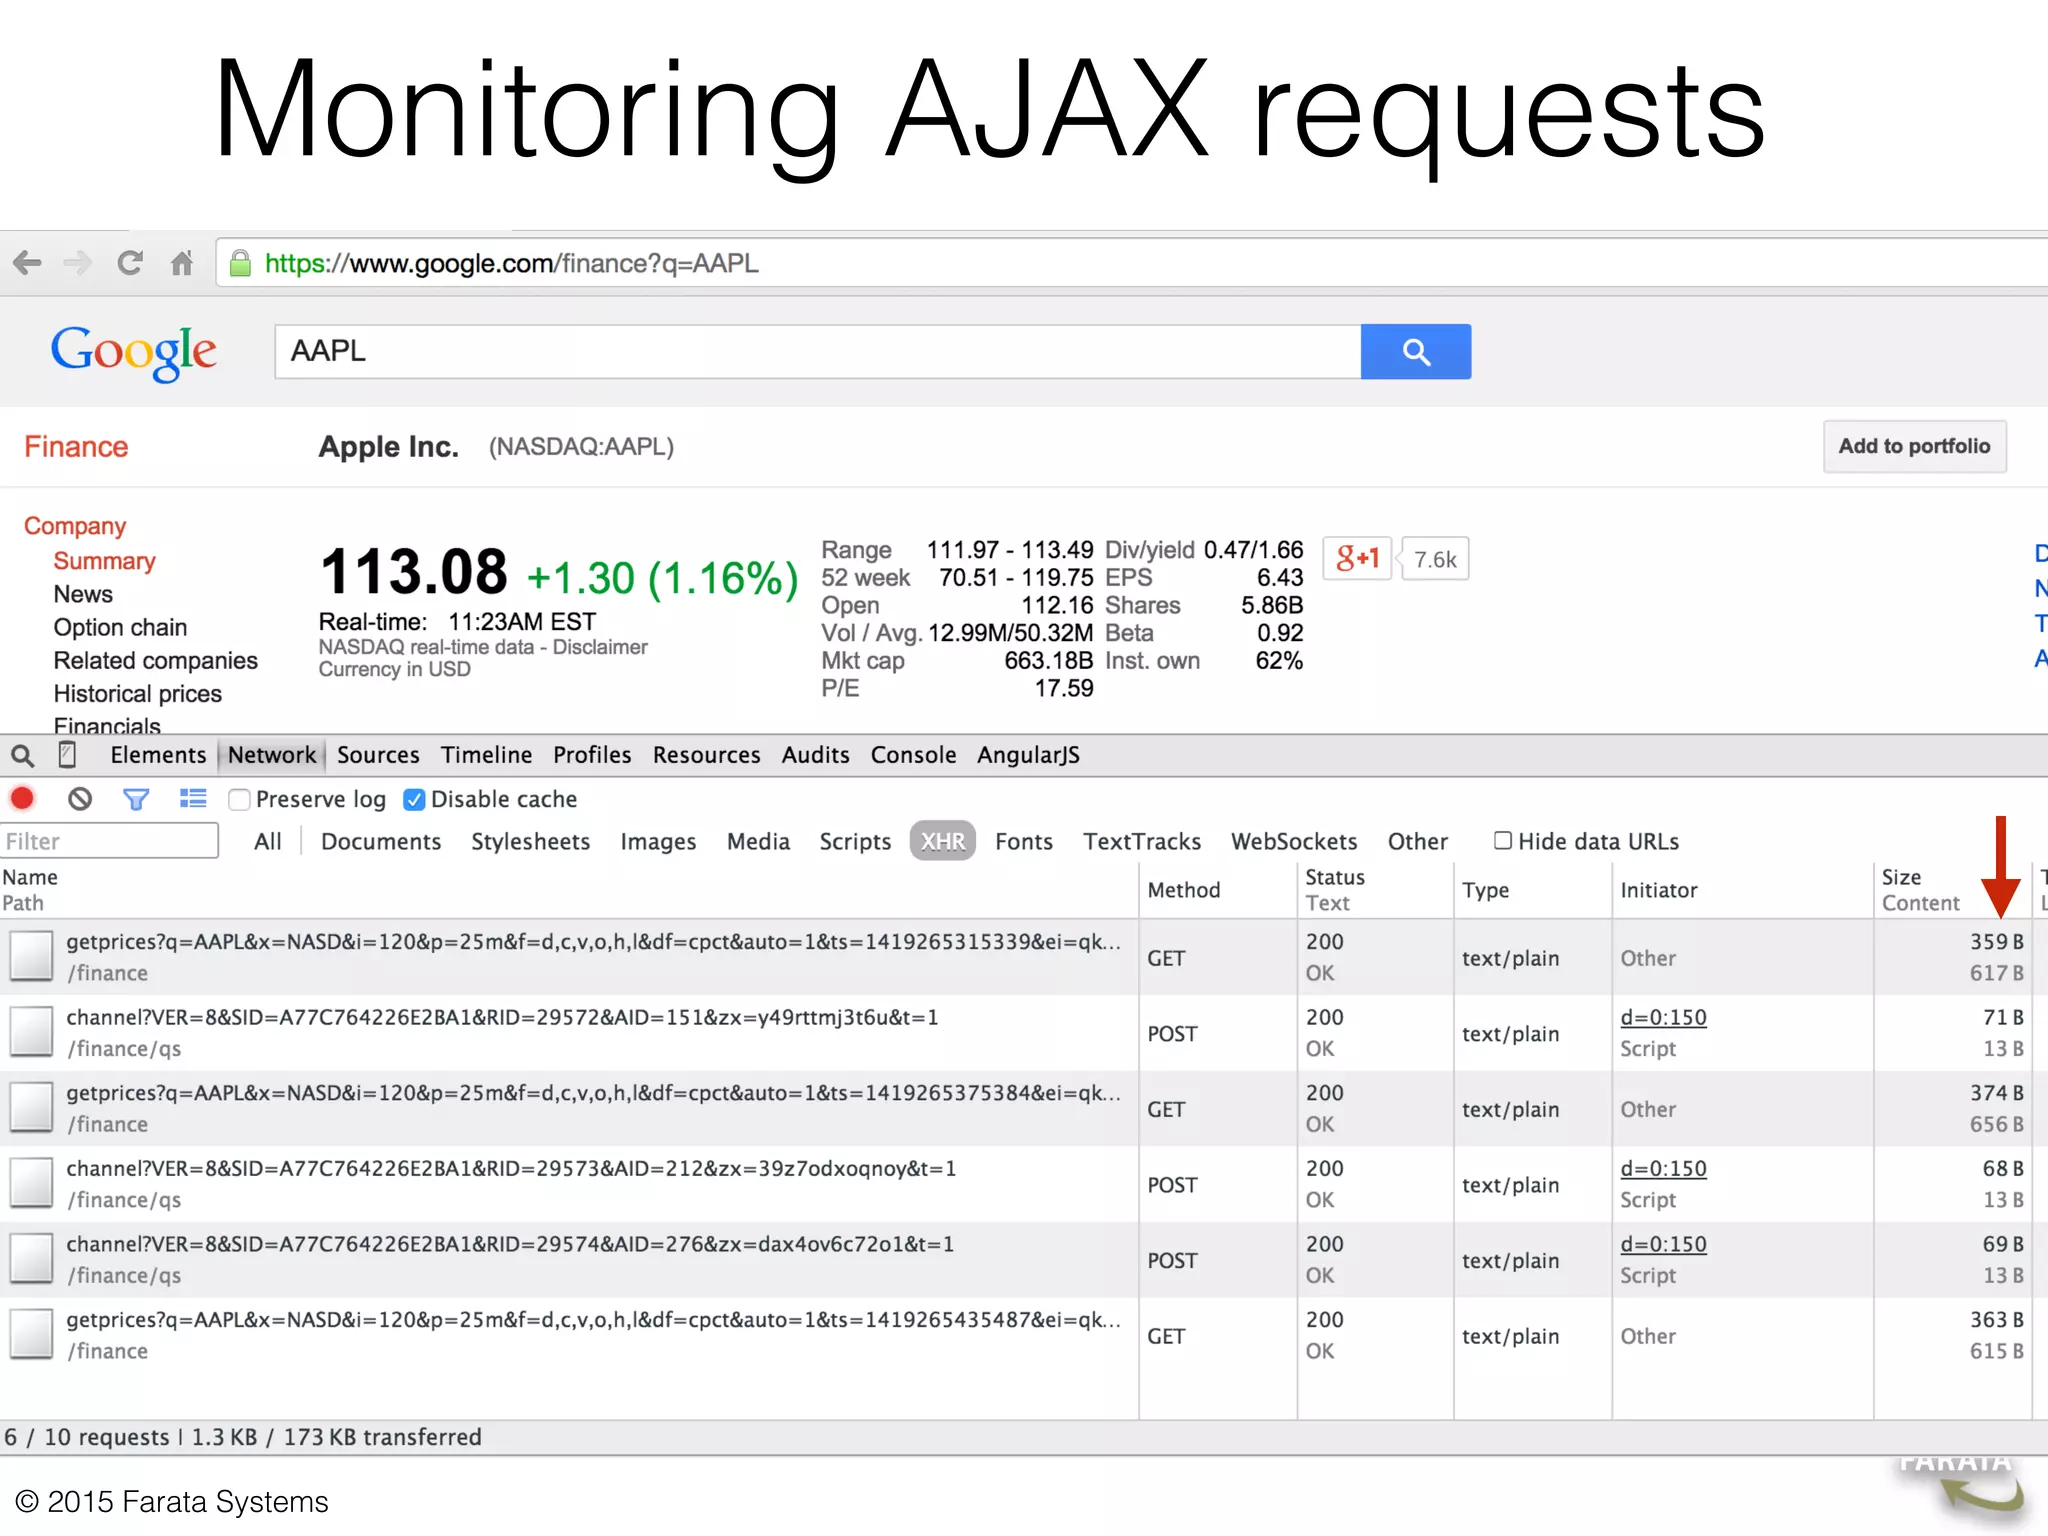The width and height of the screenshot is (2048, 1536).
Task: Uncheck the Disable cache checkbox
Action: coord(414,800)
